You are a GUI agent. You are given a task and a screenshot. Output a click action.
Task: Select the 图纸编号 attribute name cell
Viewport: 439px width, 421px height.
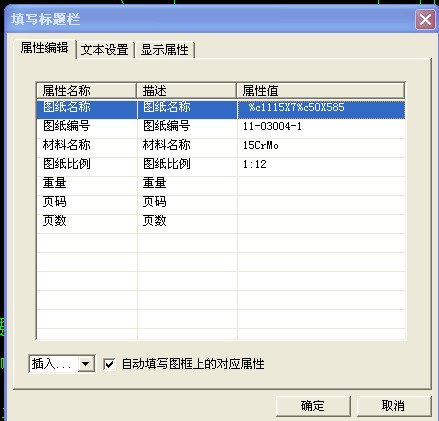click(x=87, y=128)
